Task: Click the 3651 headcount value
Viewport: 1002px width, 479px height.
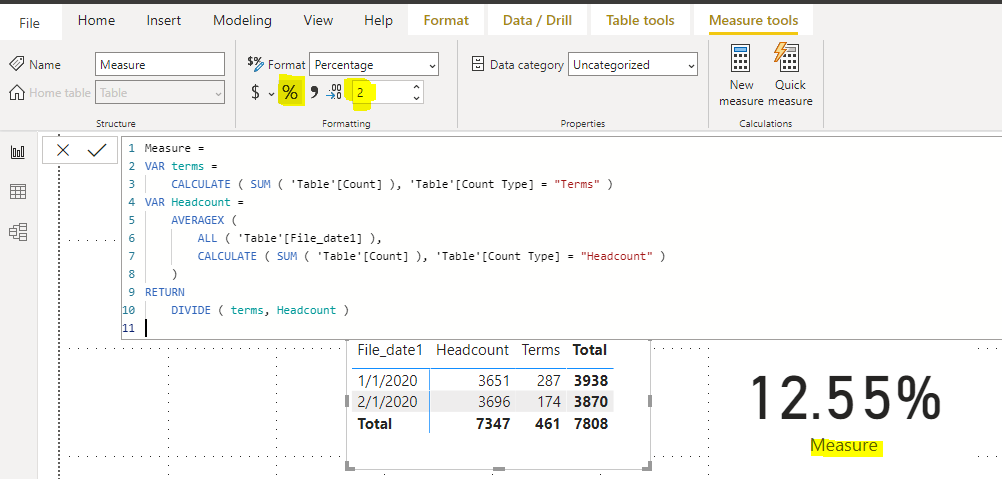Action: pos(493,381)
